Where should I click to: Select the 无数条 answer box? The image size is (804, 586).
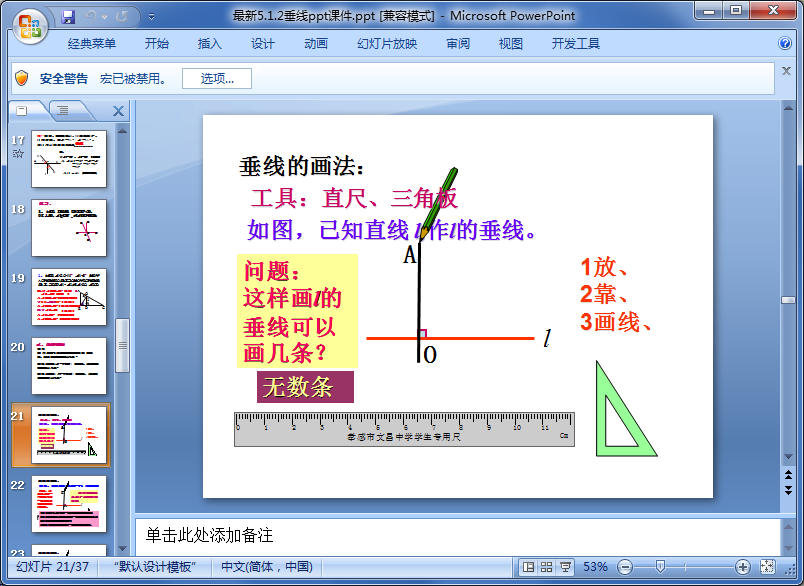coord(305,387)
